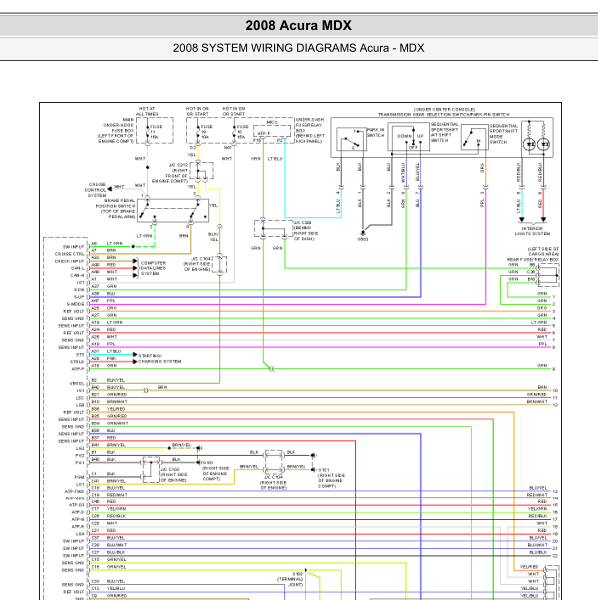
Task: Click the Sequential Sportshift Mode Switch symbol
Action: point(474,137)
